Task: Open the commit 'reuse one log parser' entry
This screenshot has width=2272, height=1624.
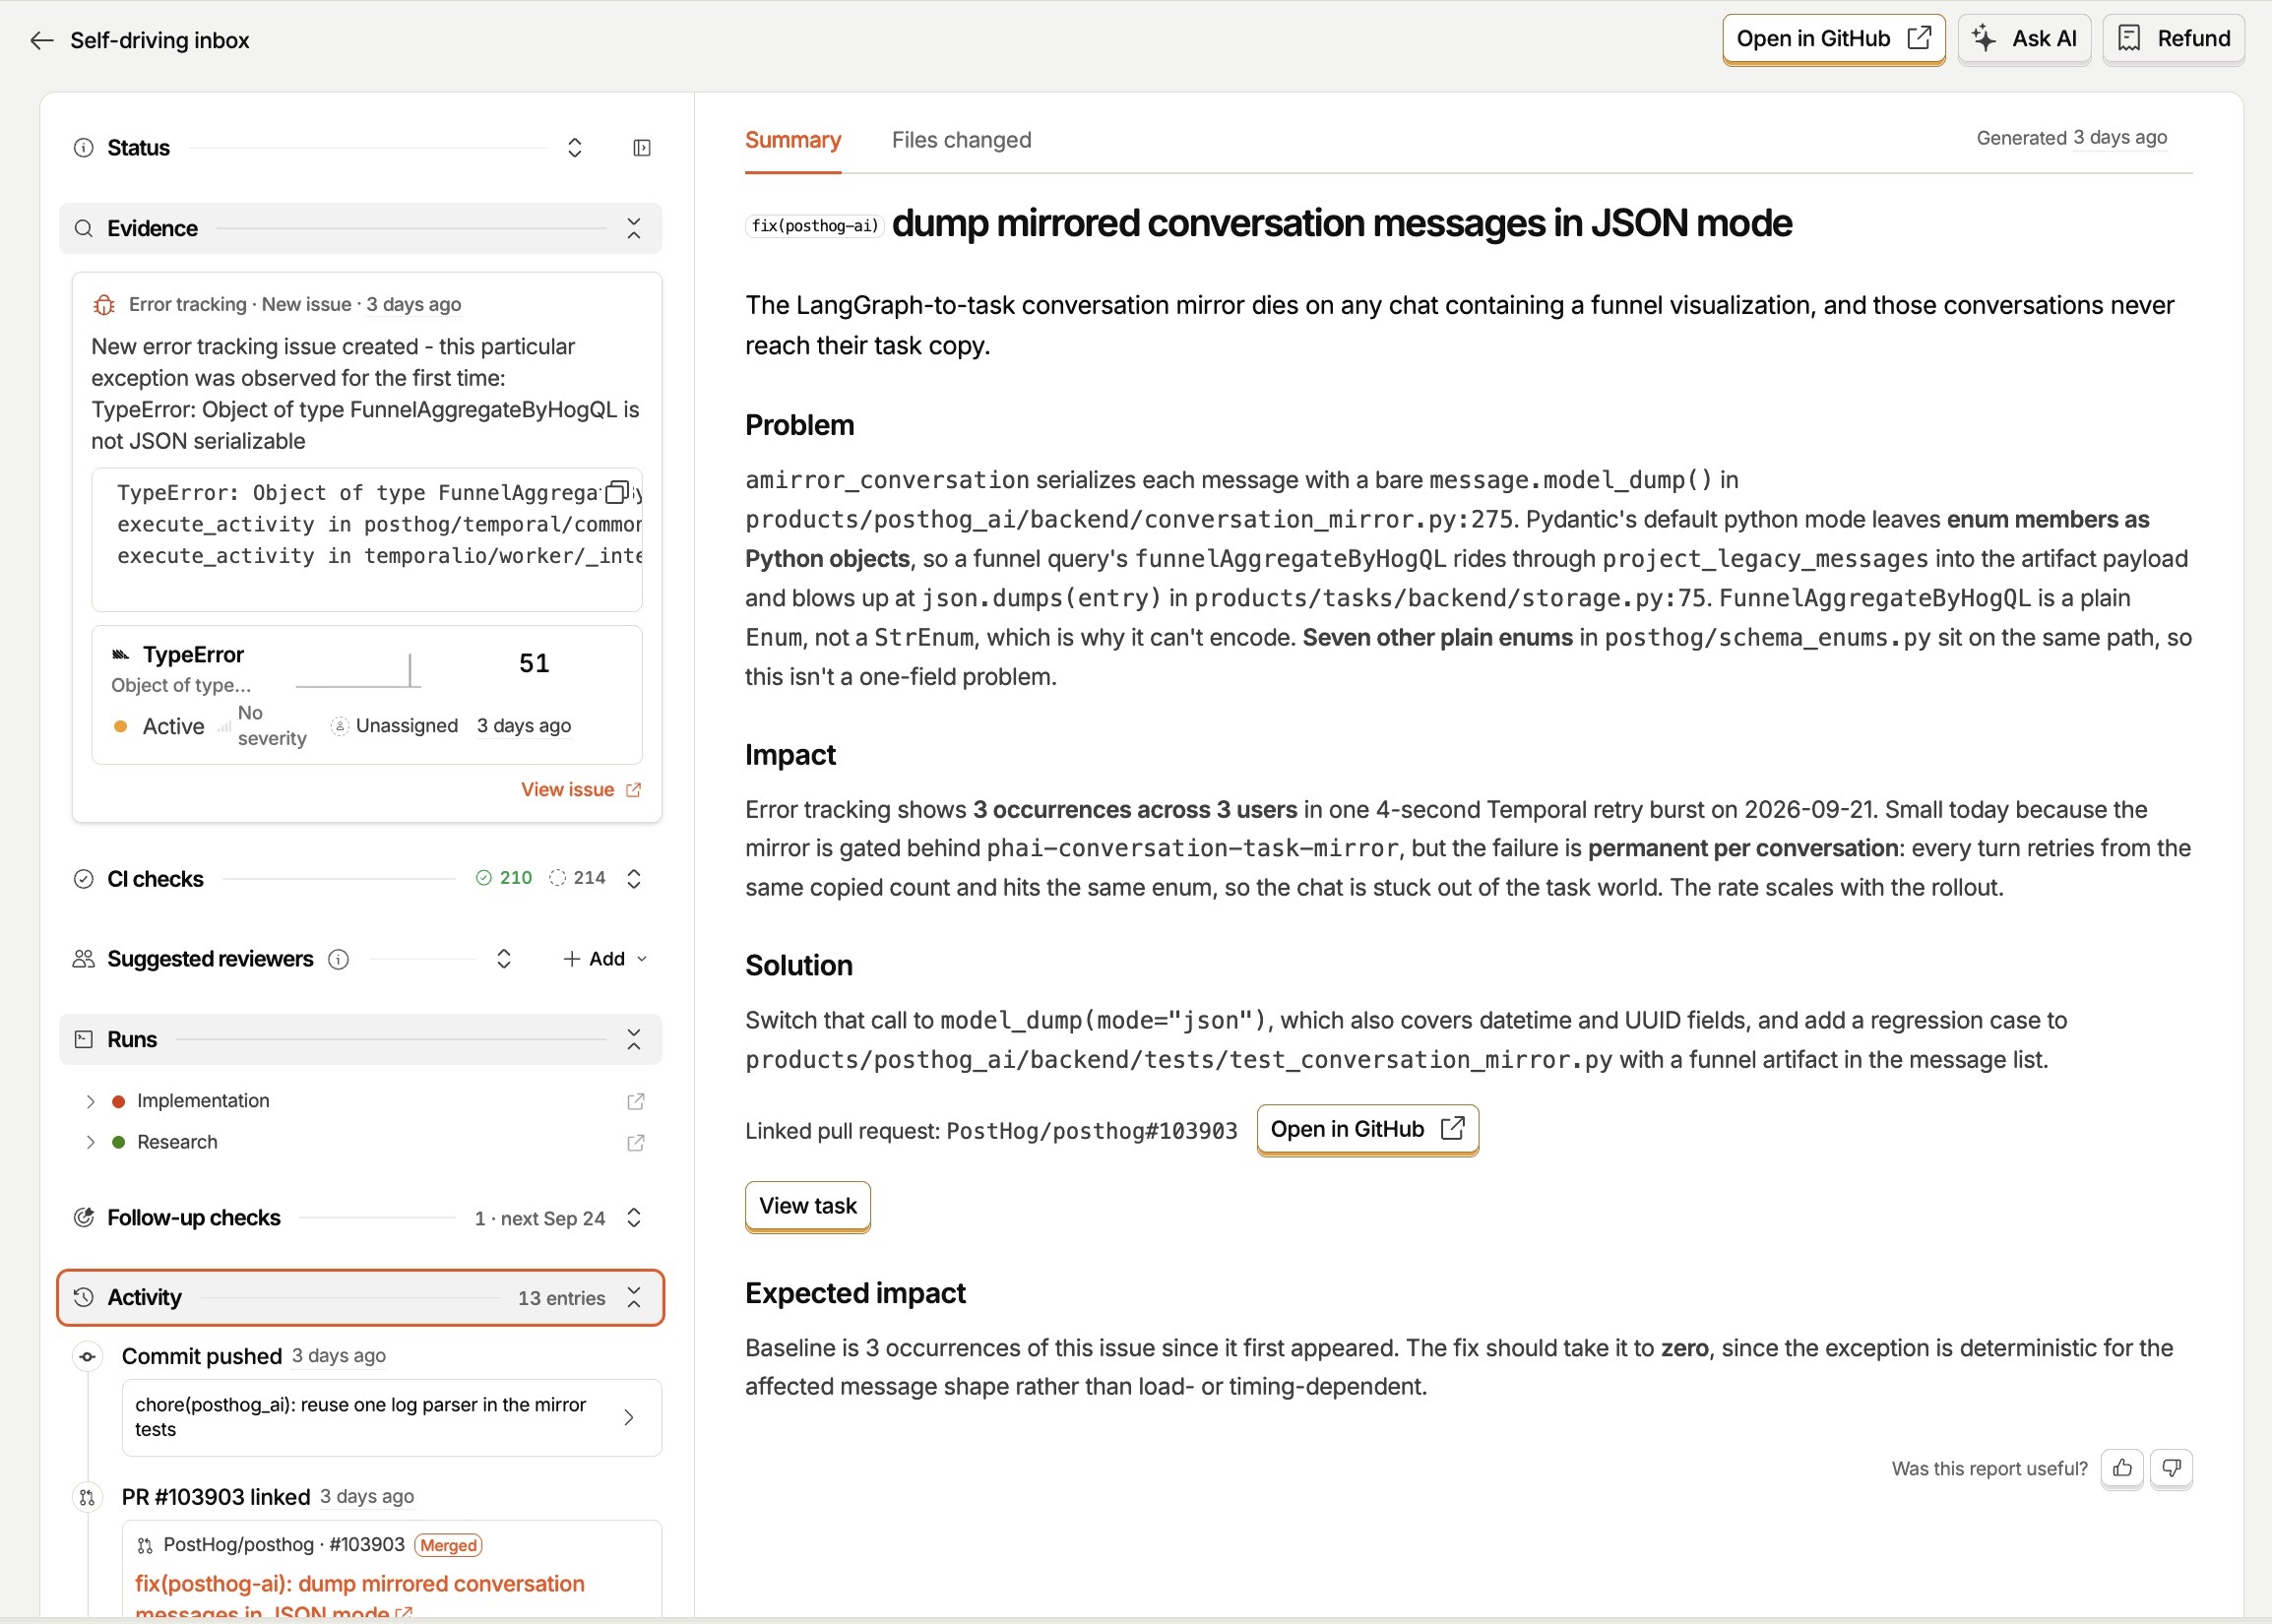Action: pyautogui.click(x=392, y=1417)
